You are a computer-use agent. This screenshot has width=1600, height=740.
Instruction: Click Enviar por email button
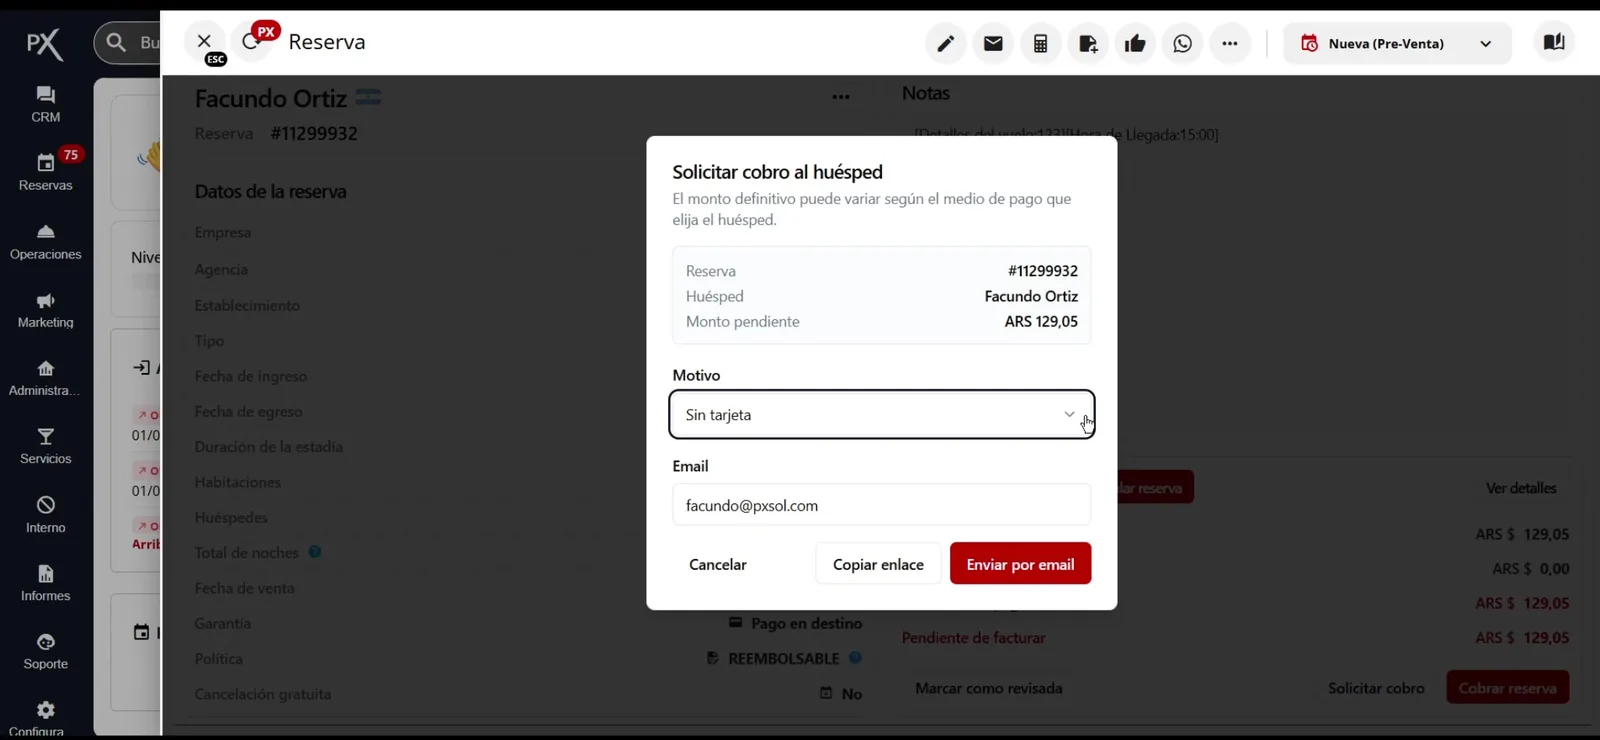click(1020, 564)
